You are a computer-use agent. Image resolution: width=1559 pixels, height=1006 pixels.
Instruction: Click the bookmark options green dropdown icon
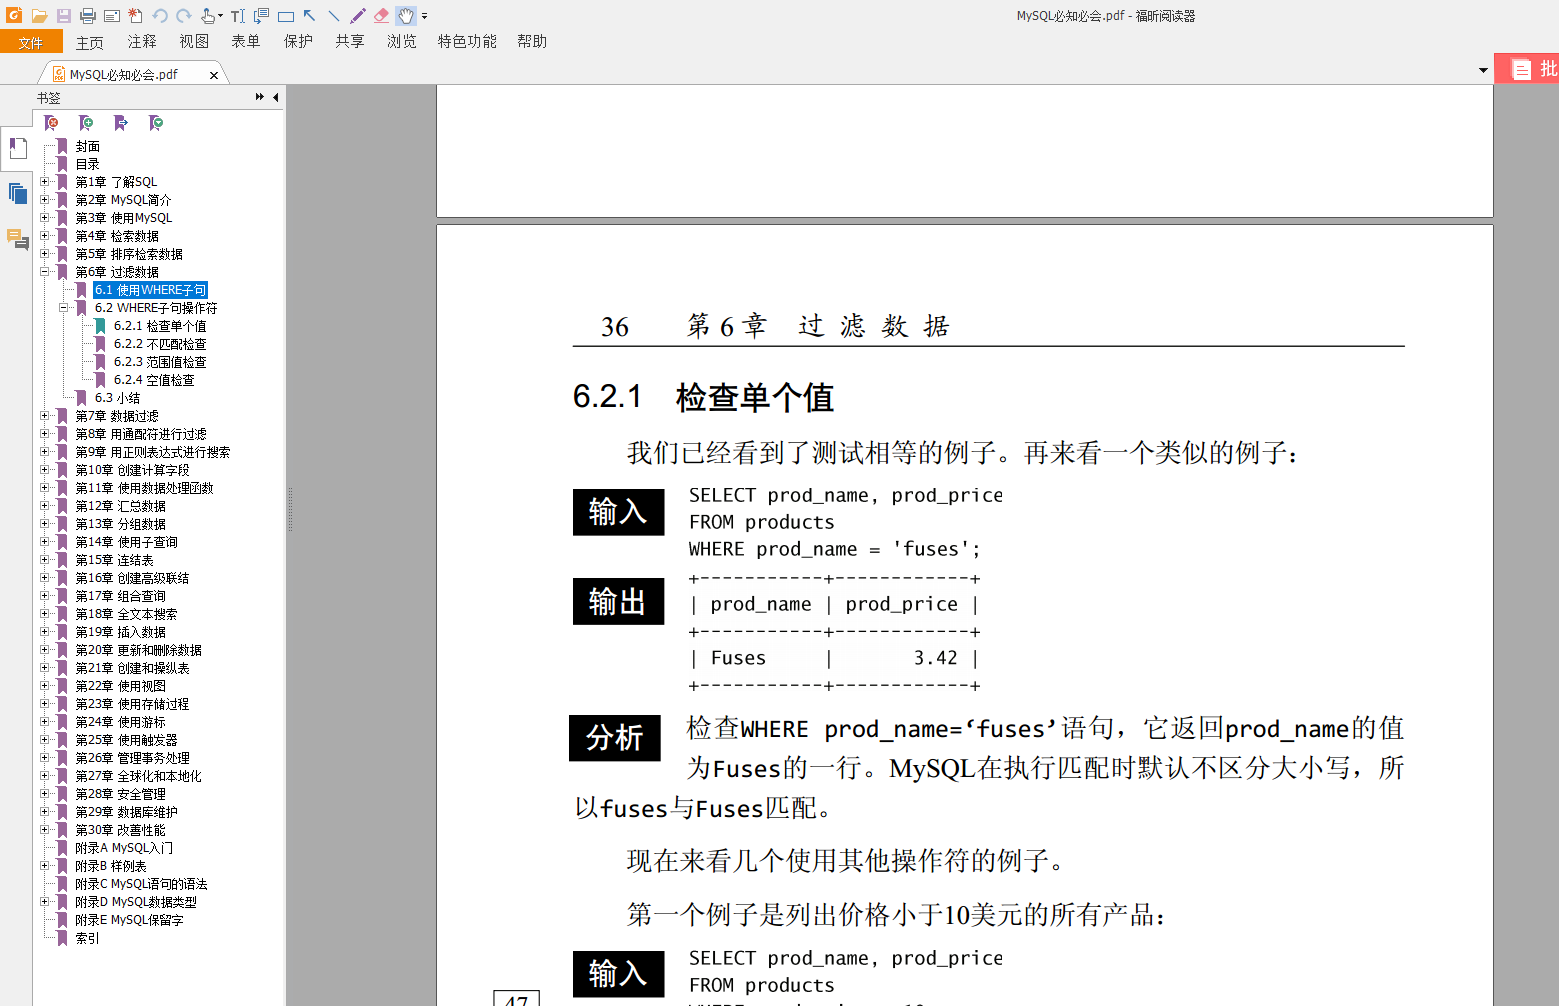tap(156, 123)
